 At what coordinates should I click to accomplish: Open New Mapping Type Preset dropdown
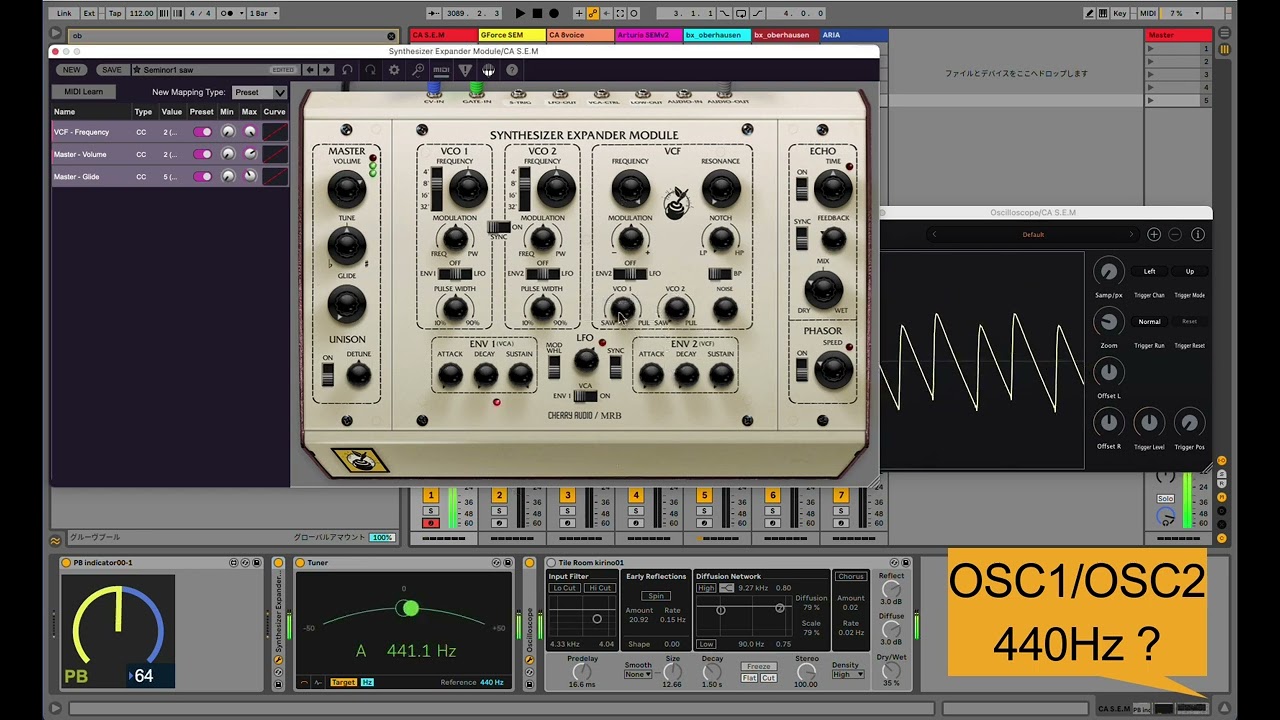(x=260, y=92)
